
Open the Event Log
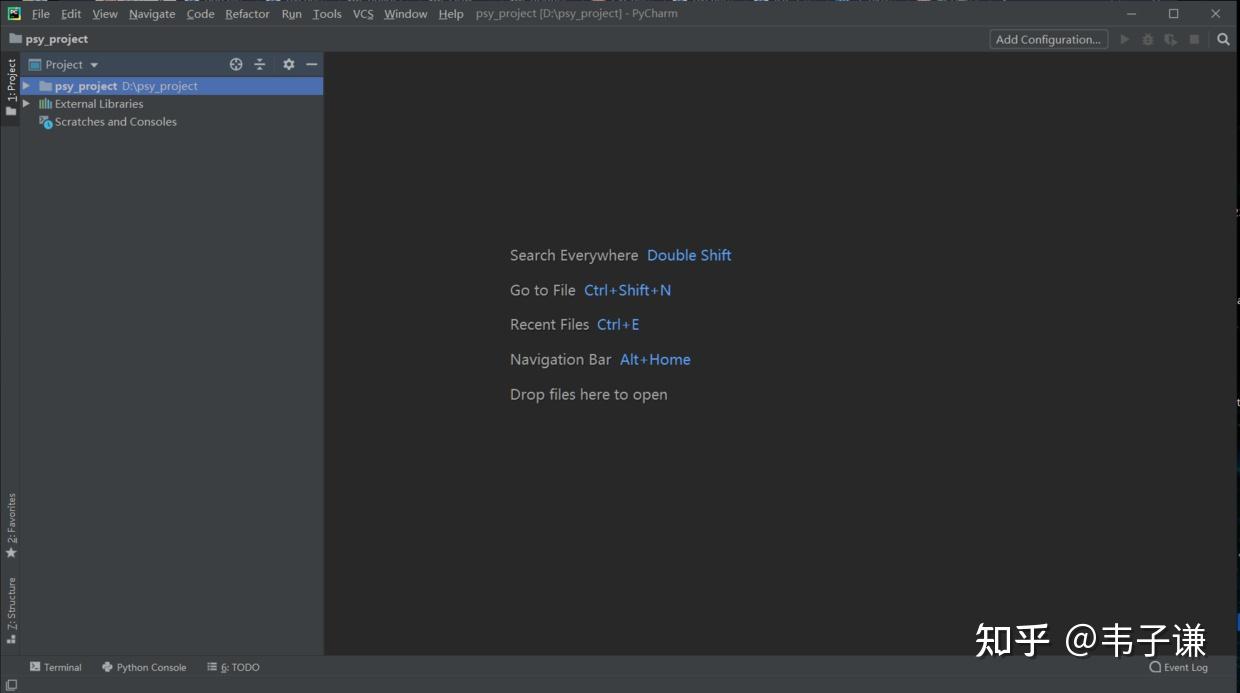coord(1178,667)
